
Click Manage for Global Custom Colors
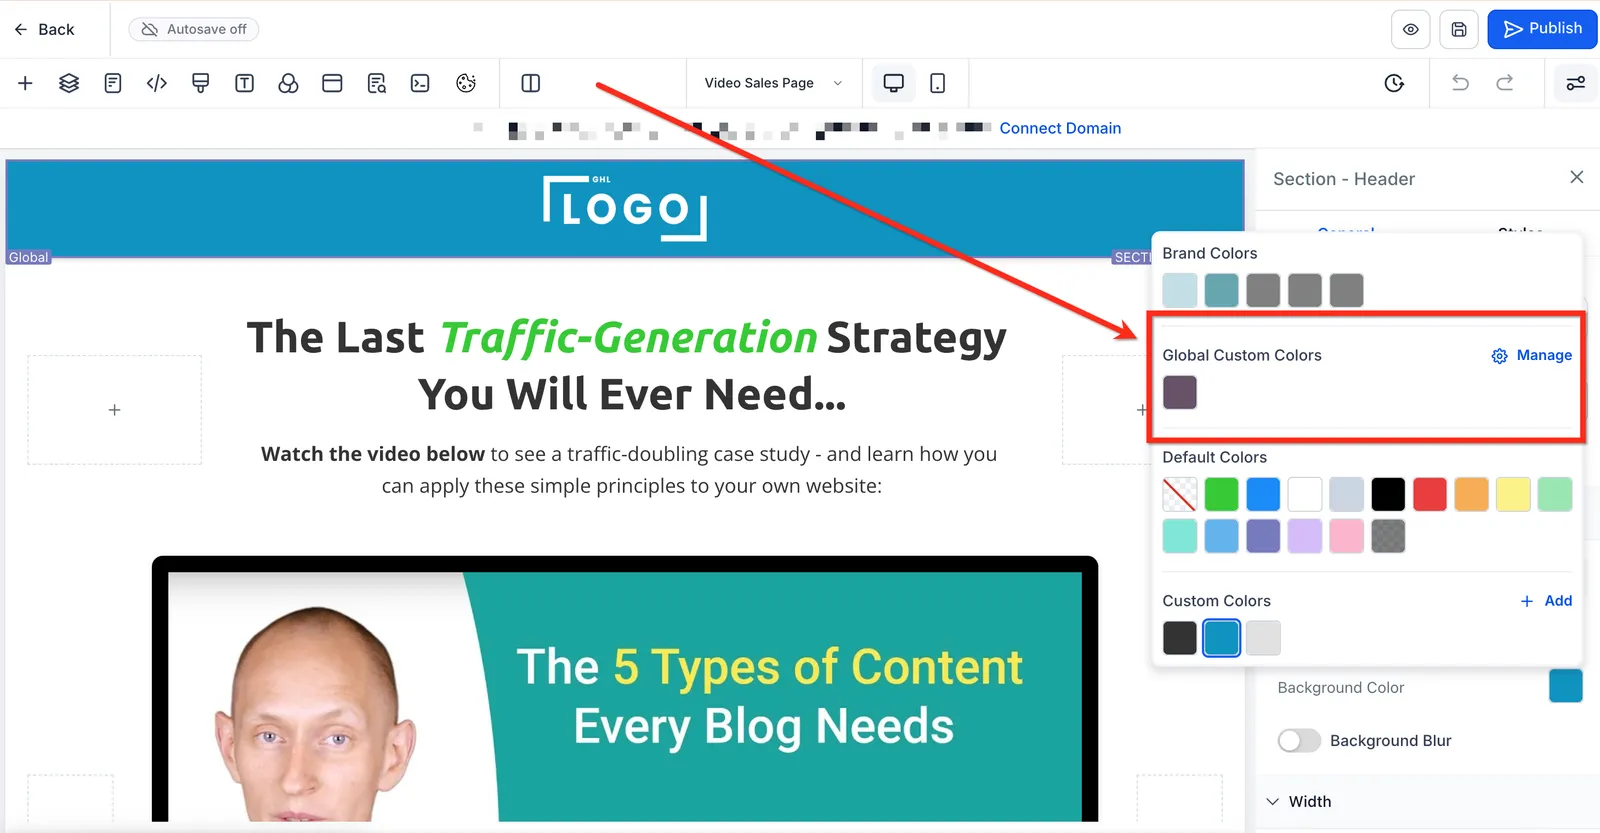coord(1531,355)
